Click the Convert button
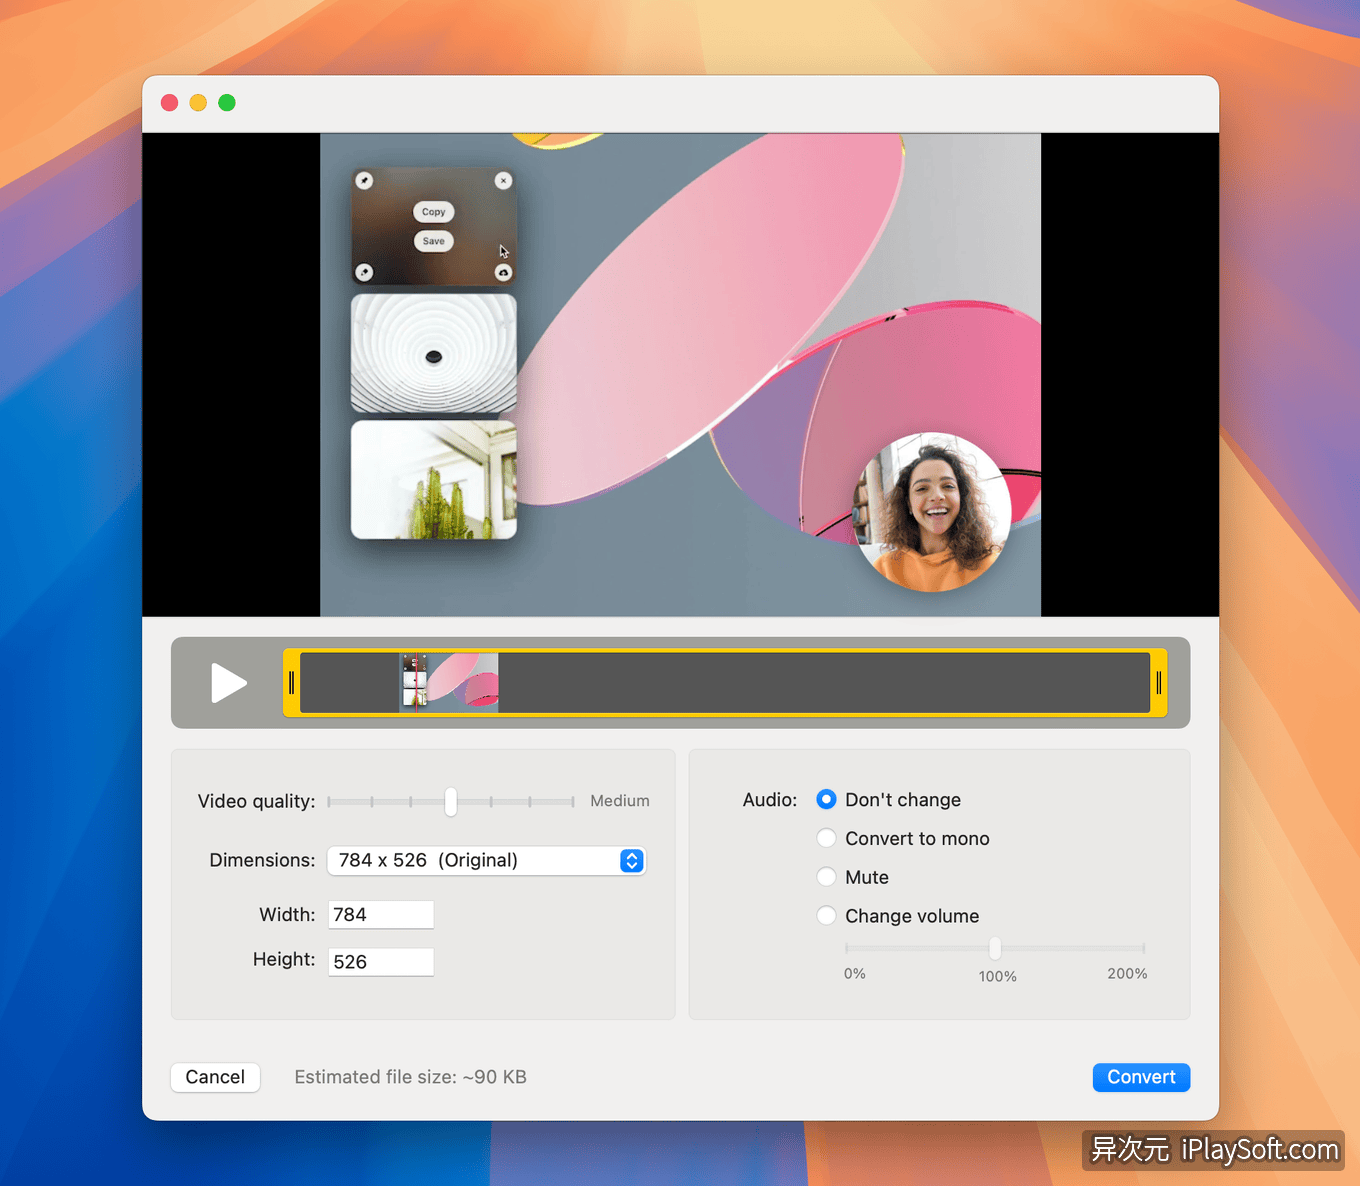This screenshot has width=1360, height=1186. [x=1141, y=1077]
